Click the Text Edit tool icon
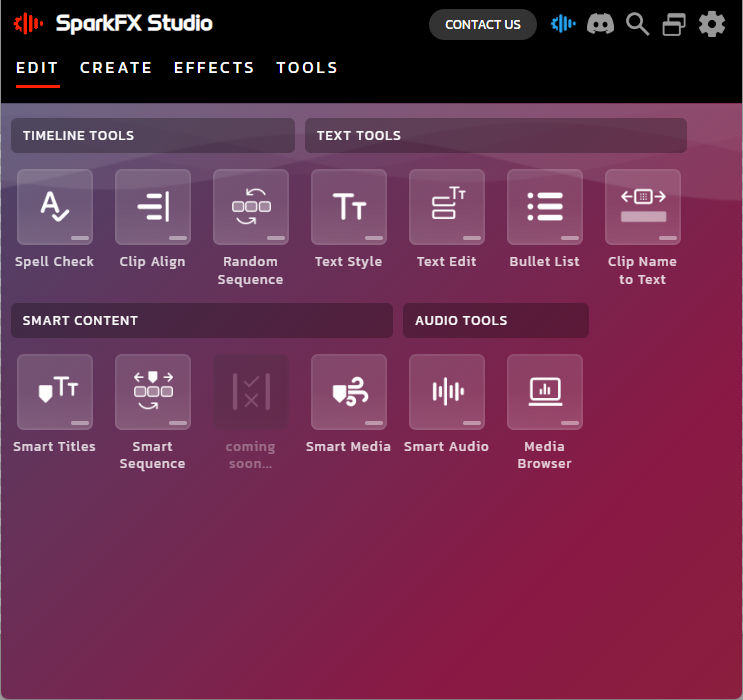The width and height of the screenshot is (743, 700). 447,207
